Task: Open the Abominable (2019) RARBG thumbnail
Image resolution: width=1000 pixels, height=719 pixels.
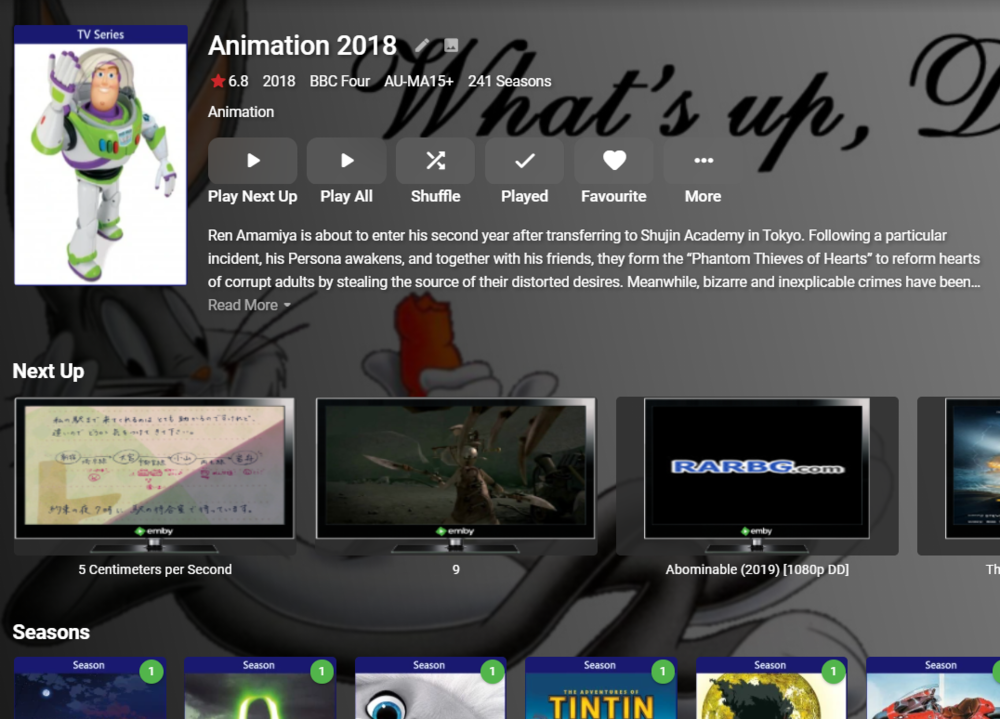Action: (x=757, y=476)
